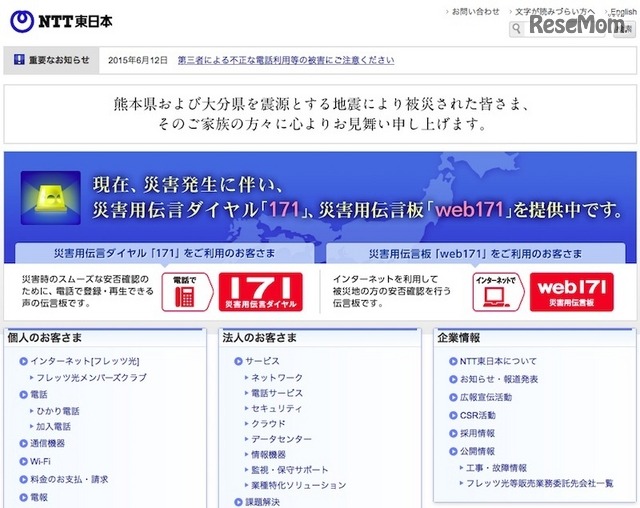Click the Kumamoto earthquake condolence message

tap(321, 114)
